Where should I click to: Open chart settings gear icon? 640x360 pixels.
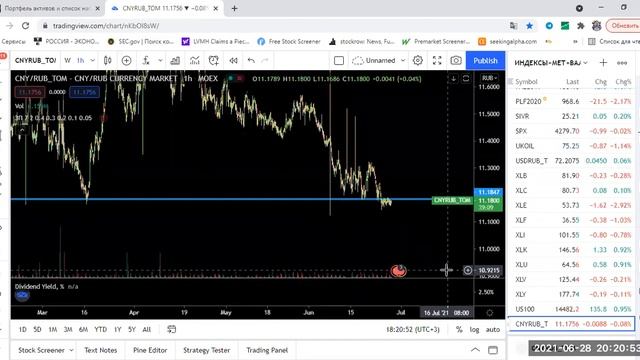(x=418, y=60)
